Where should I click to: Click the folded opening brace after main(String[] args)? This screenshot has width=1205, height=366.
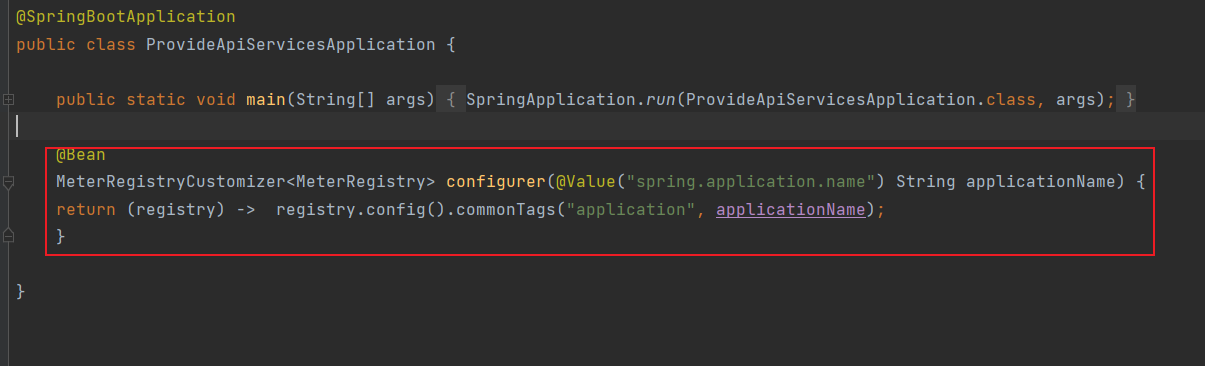click(451, 99)
